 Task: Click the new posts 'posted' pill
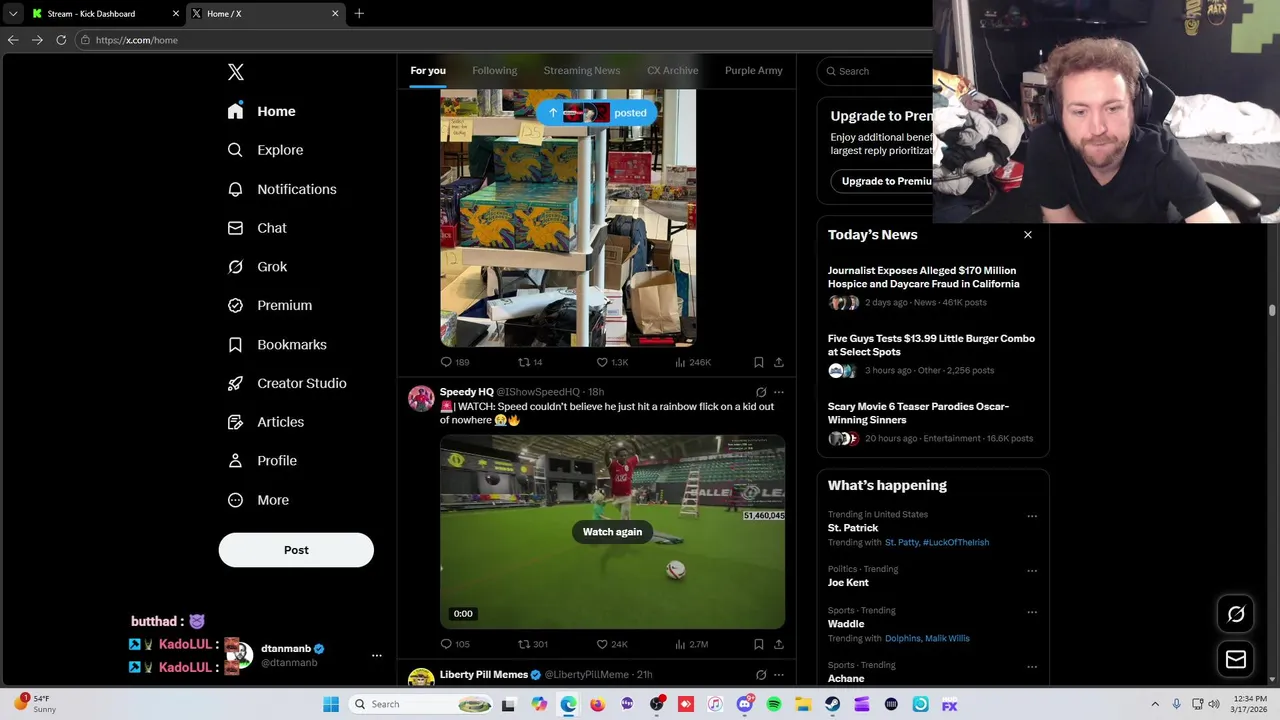pyautogui.click(x=596, y=113)
